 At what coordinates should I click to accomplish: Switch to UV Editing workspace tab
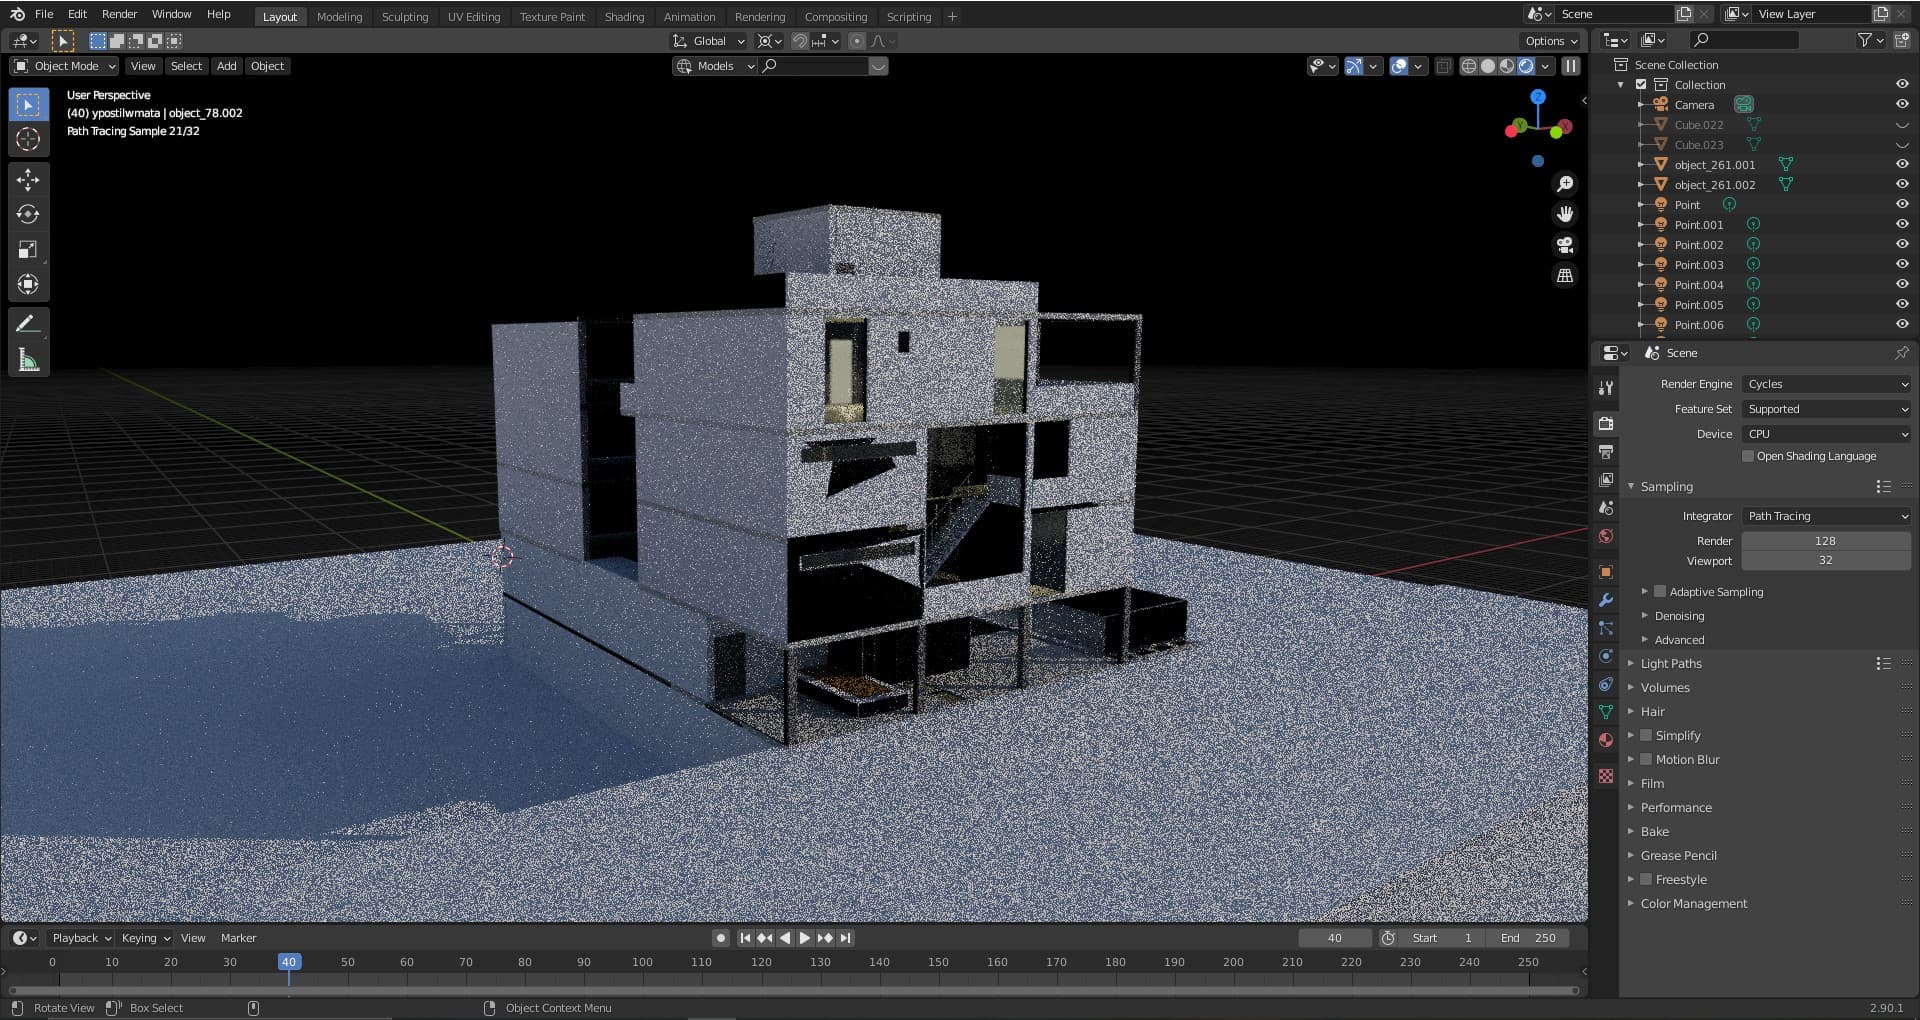click(x=474, y=16)
